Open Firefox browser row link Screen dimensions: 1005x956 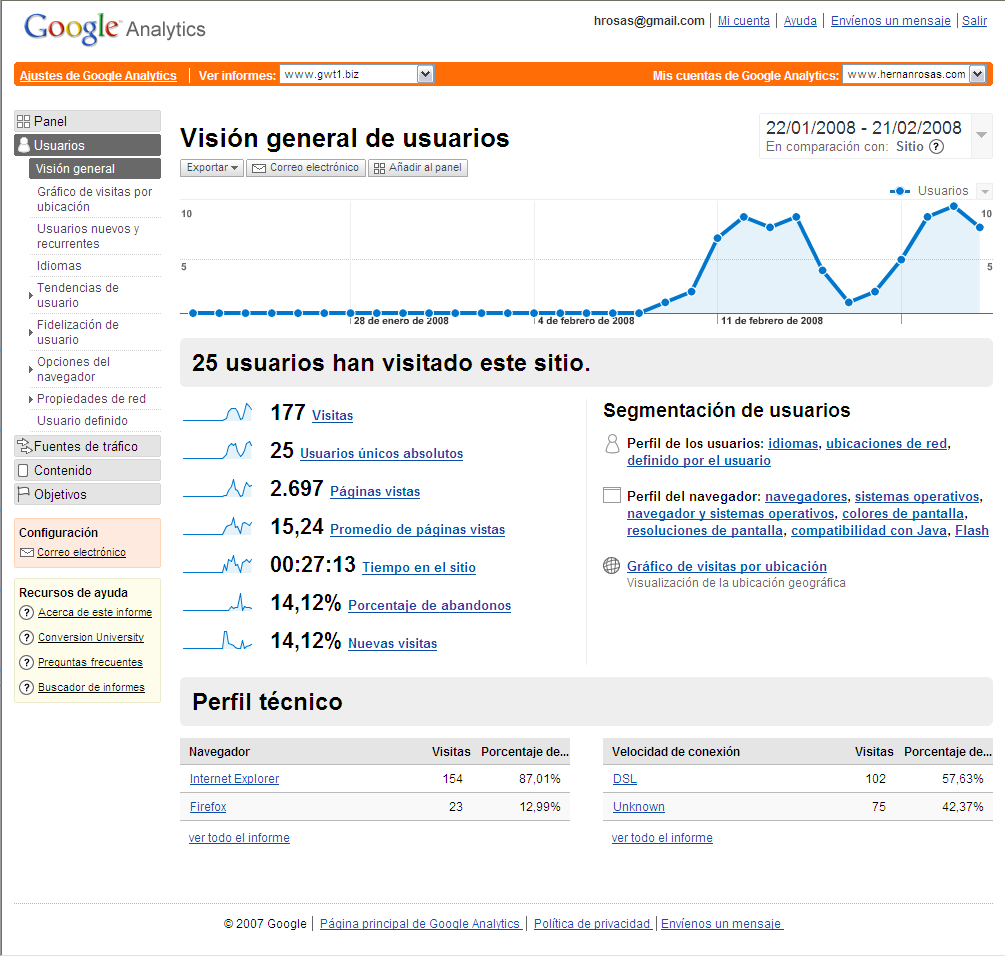(208, 807)
